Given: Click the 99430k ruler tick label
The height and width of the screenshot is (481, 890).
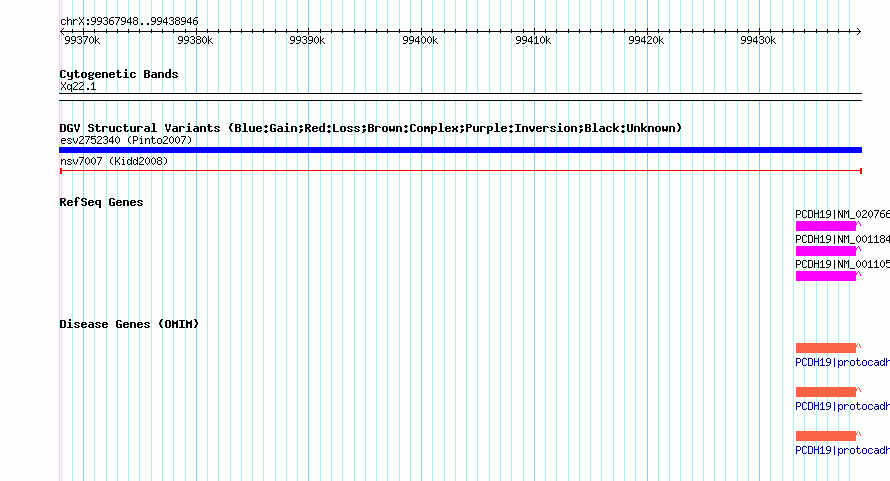Looking at the screenshot, I should point(758,40).
